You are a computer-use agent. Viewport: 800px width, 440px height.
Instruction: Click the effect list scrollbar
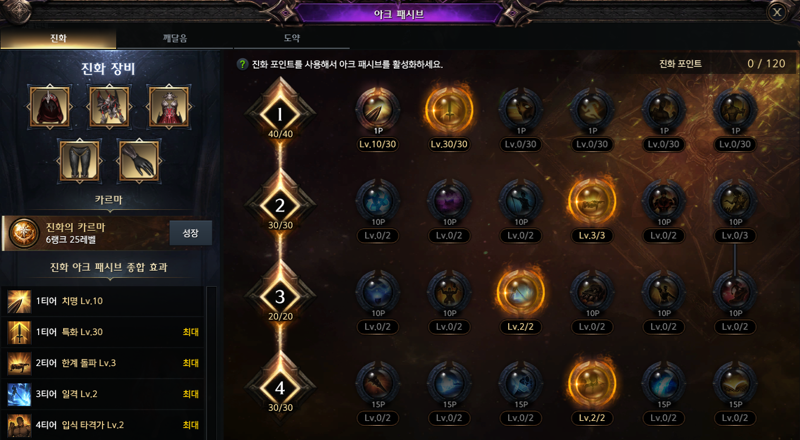click(x=211, y=362)
